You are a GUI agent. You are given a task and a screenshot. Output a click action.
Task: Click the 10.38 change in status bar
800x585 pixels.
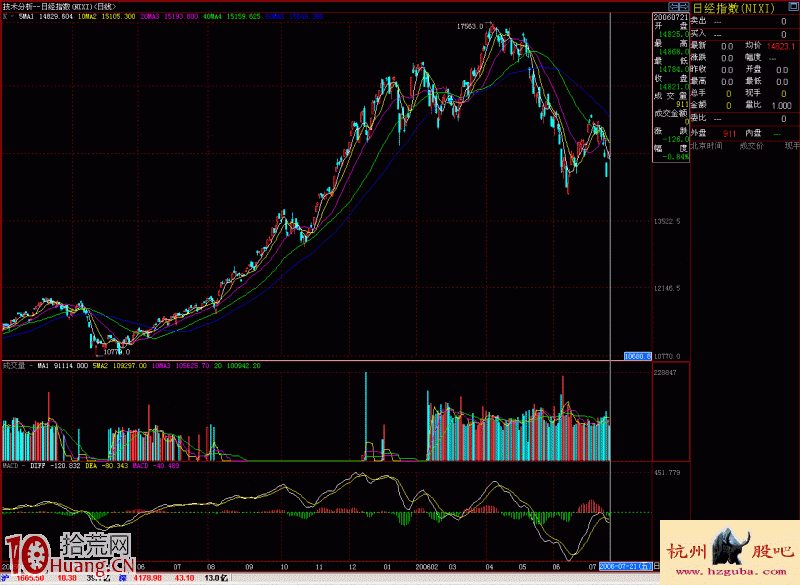(x=67, y=578)
